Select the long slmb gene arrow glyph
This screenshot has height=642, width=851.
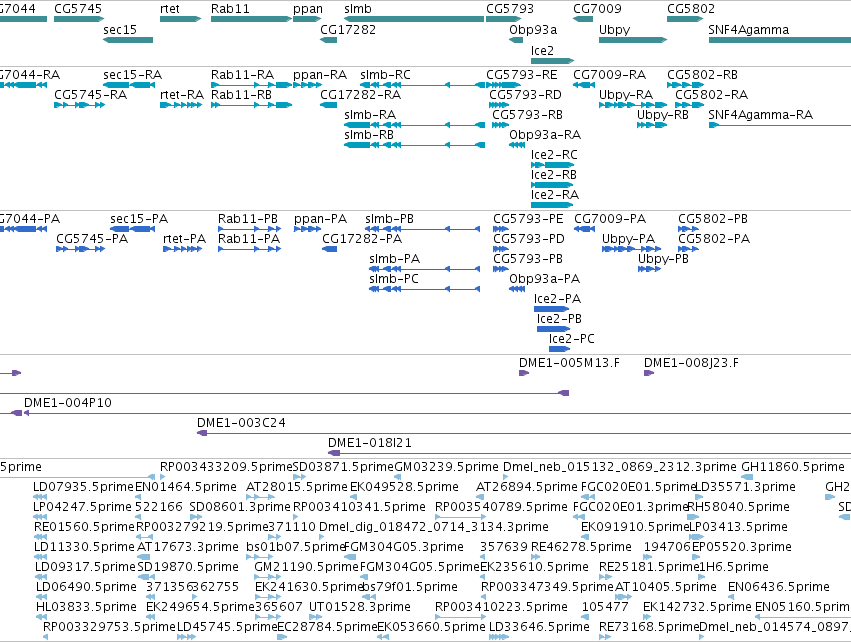coord(414,19)
